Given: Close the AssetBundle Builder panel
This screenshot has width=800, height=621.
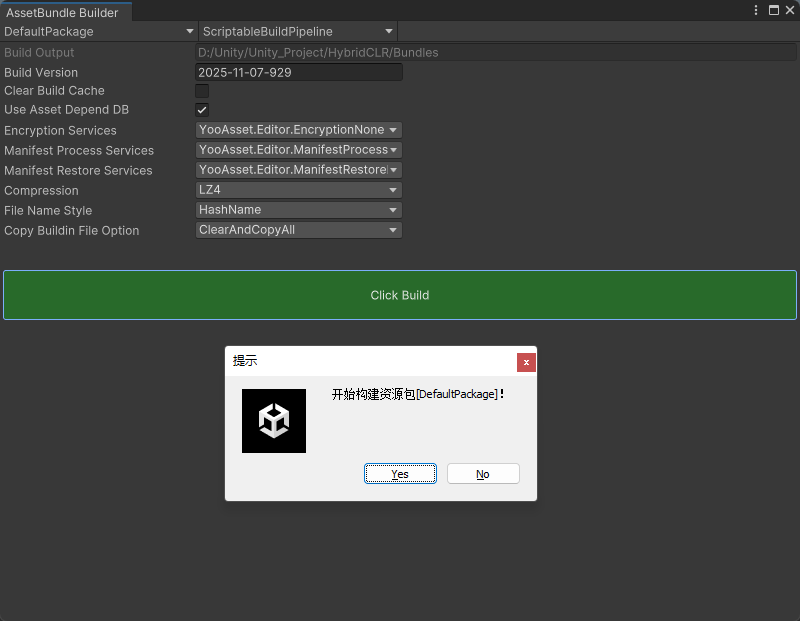Looking at the screenshot, I should pos(790,10).
